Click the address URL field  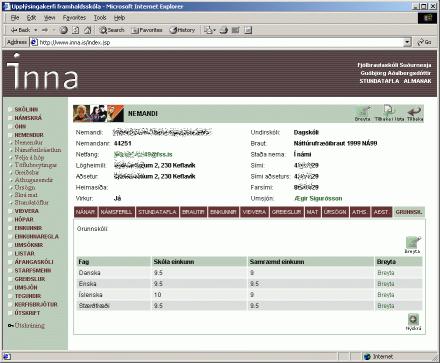220,42
